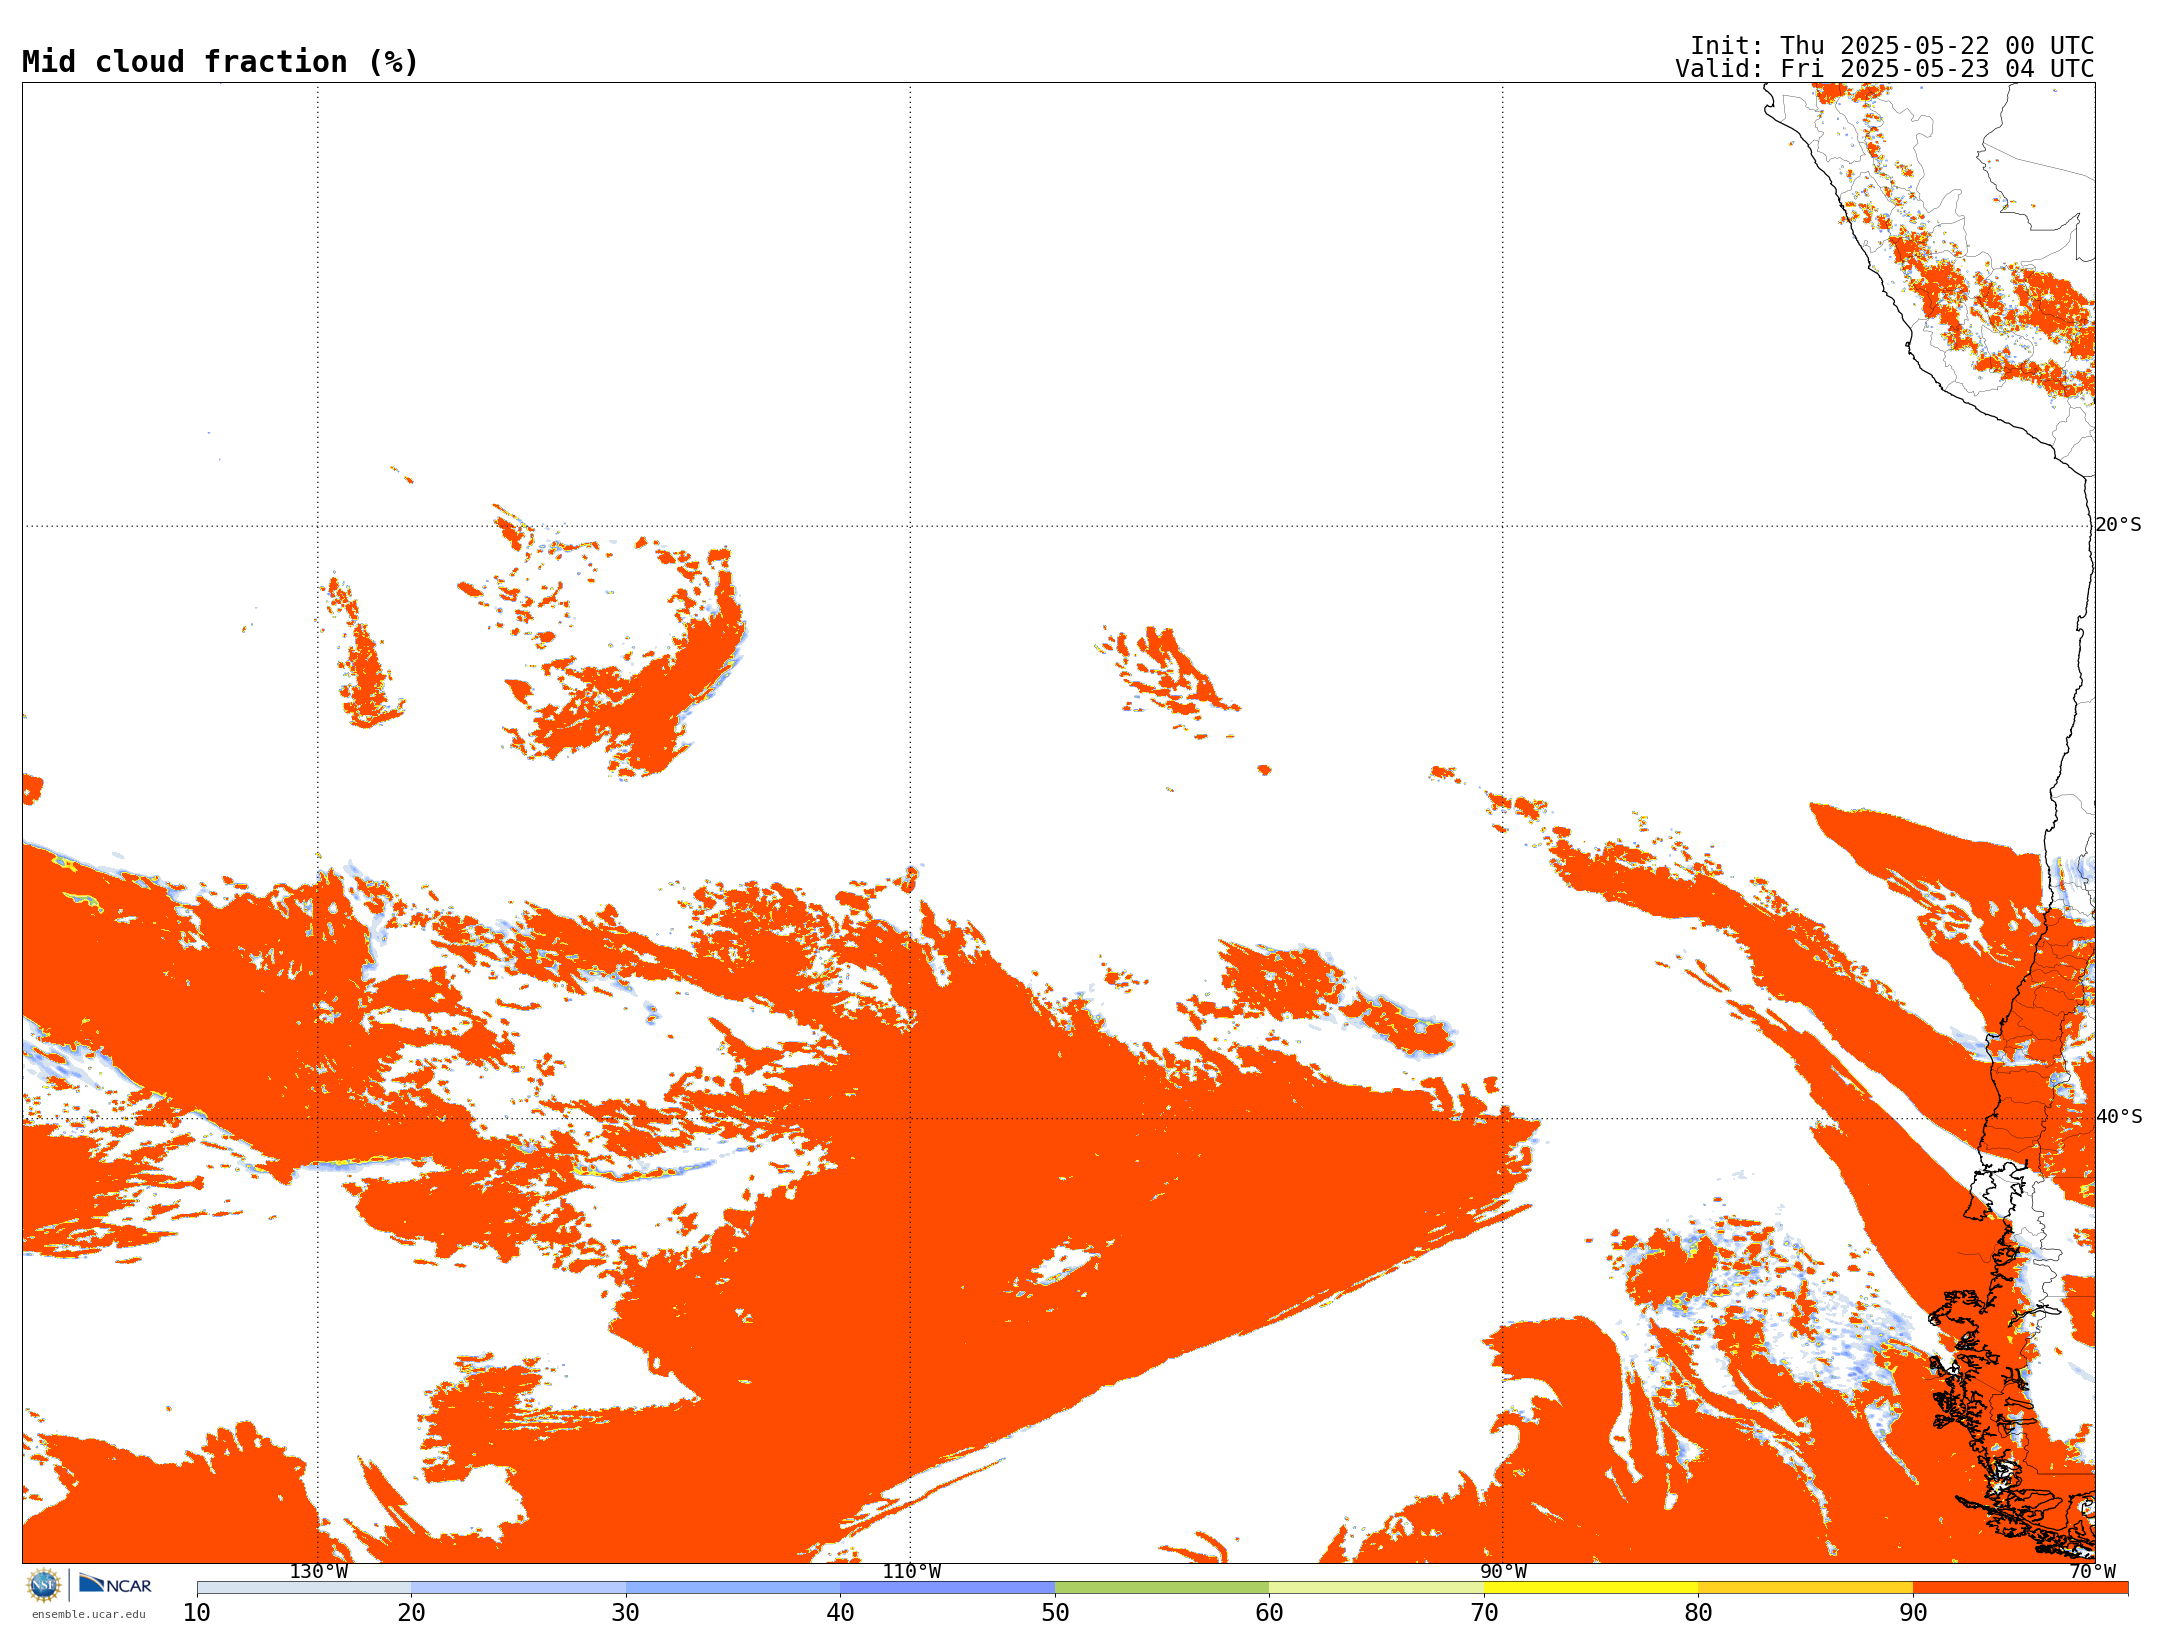2160x1626 pixels.
Task: Click the colorbar tick label 50
Action: (x=1055, y=1613)
